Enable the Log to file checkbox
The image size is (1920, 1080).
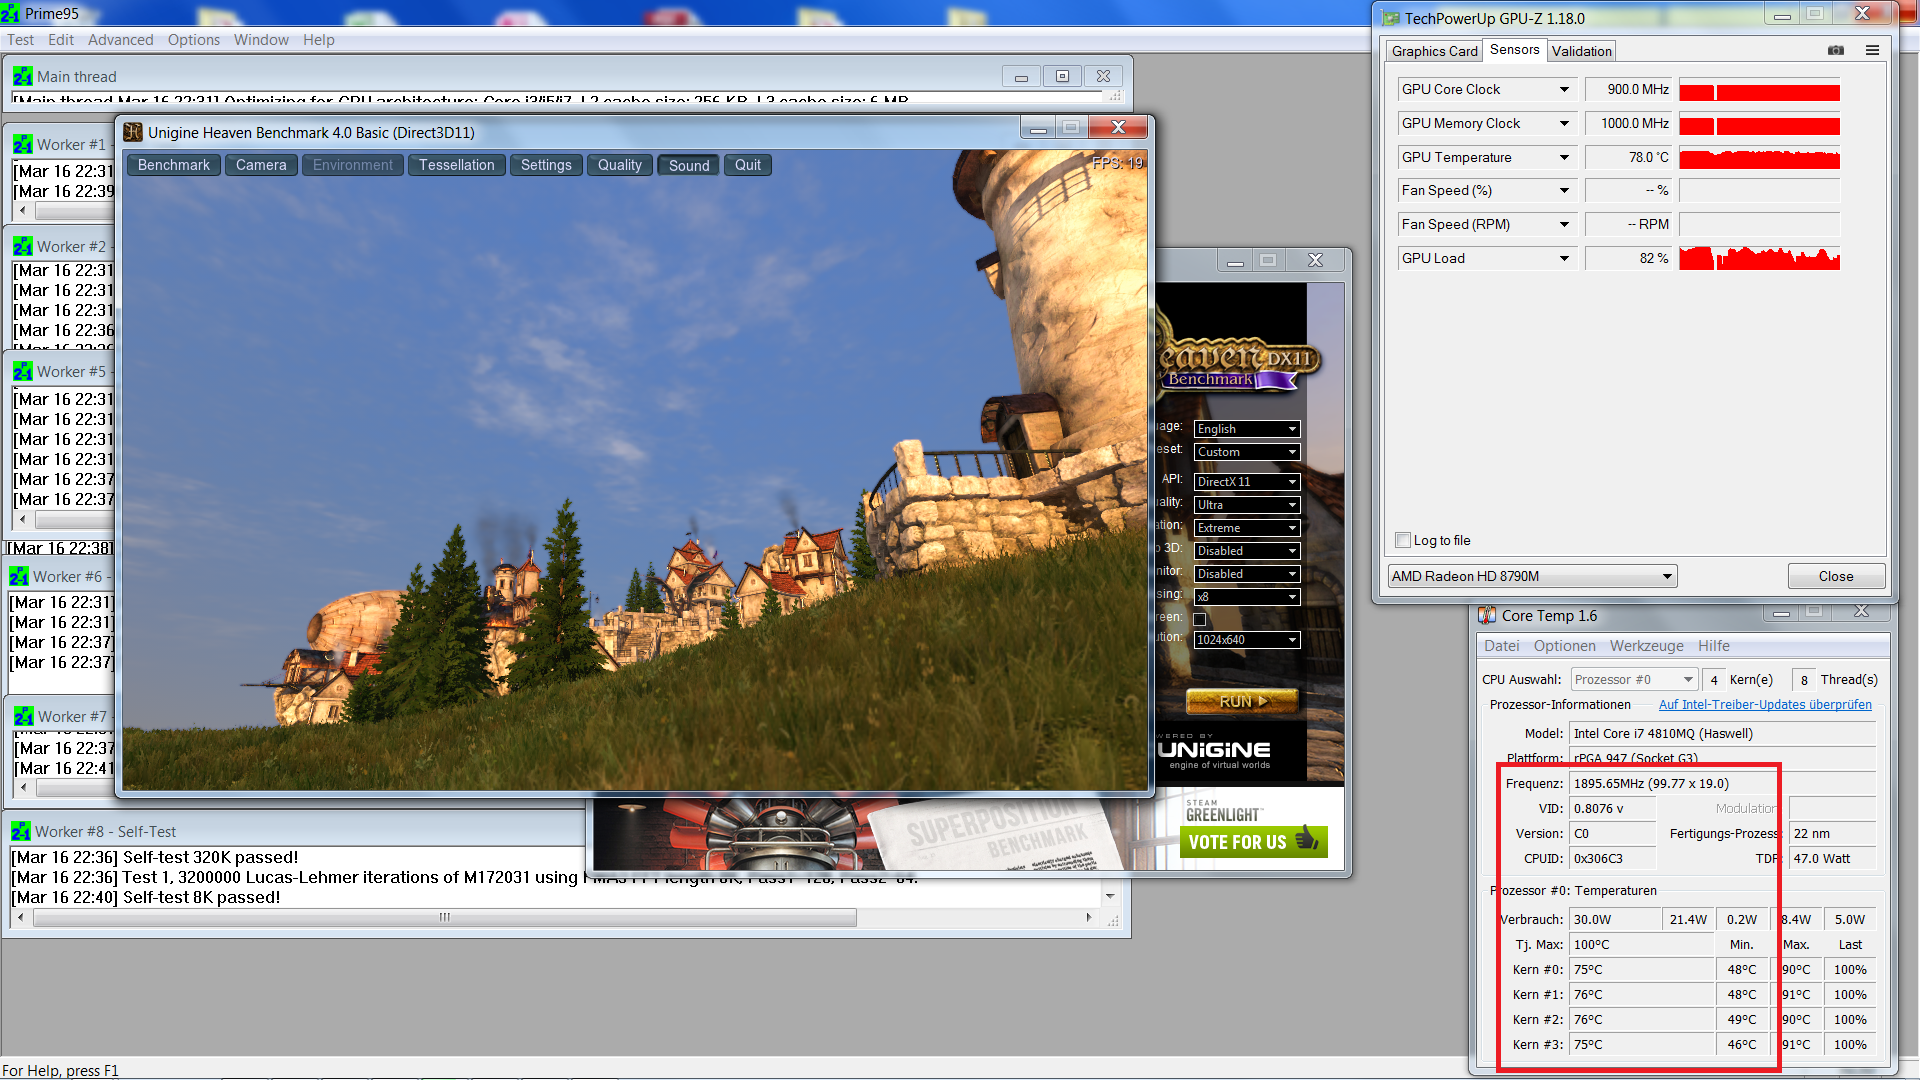pyautogui.click(x=1403, y=540)
